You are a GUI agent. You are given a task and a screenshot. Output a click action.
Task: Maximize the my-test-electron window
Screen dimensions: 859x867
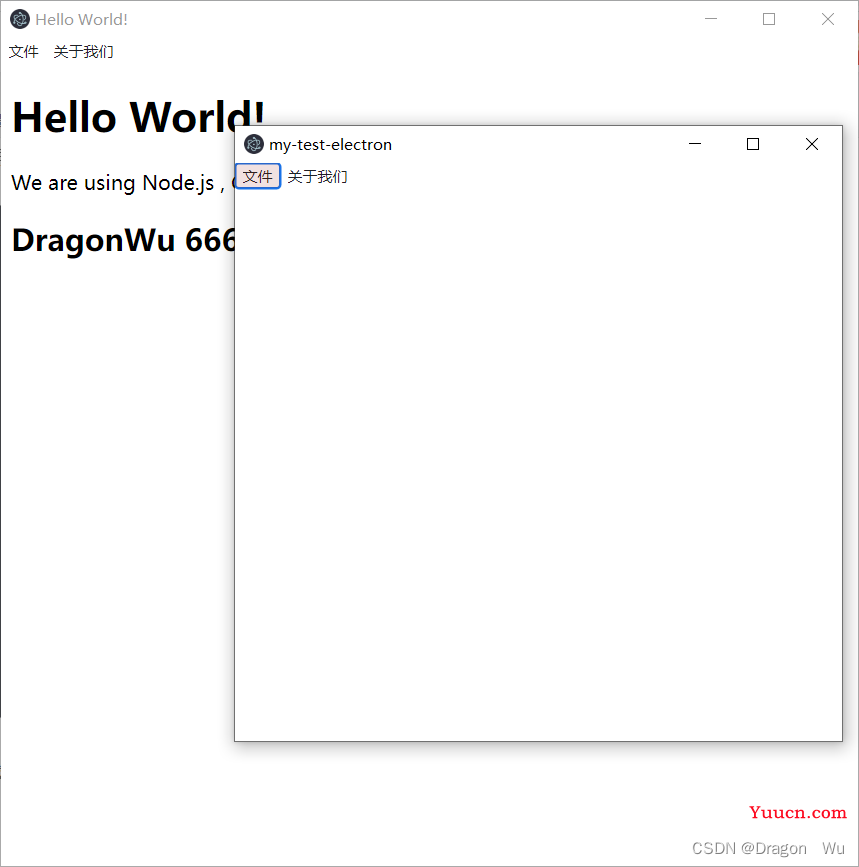(x=753, y=144)
